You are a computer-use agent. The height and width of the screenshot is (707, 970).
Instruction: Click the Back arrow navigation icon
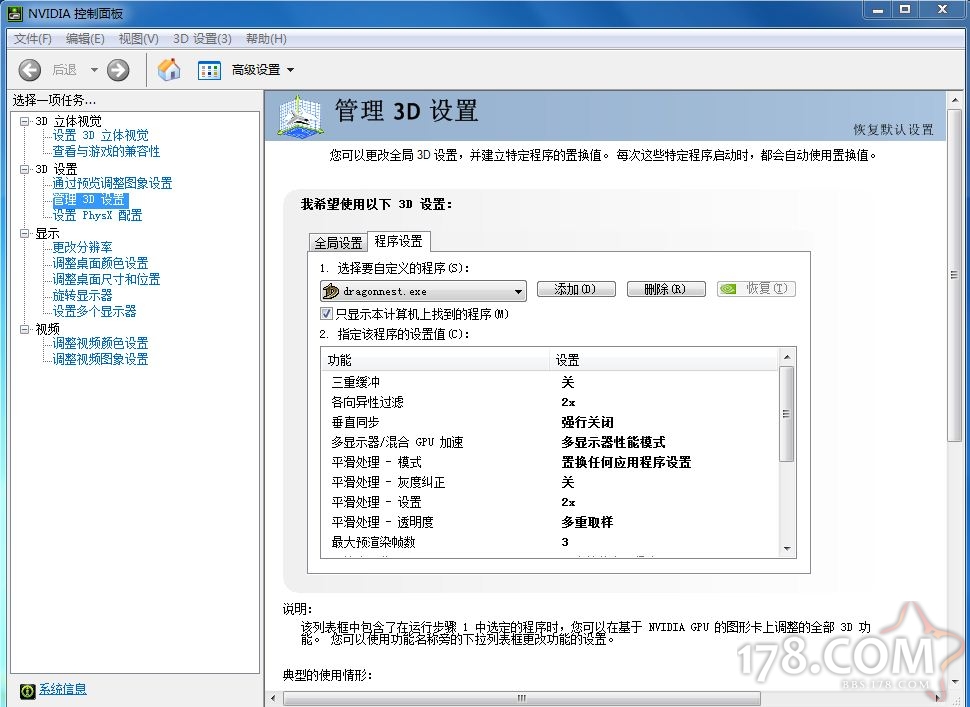point(30,70)
